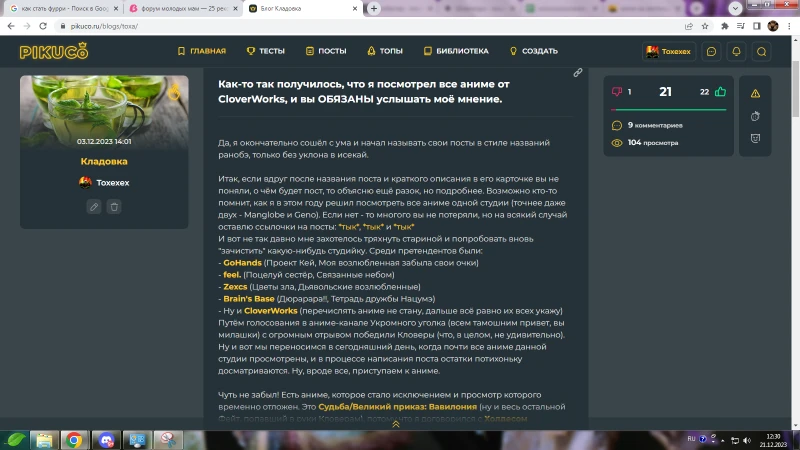
Task: Open site search magnifier icon
Action: 761,52
